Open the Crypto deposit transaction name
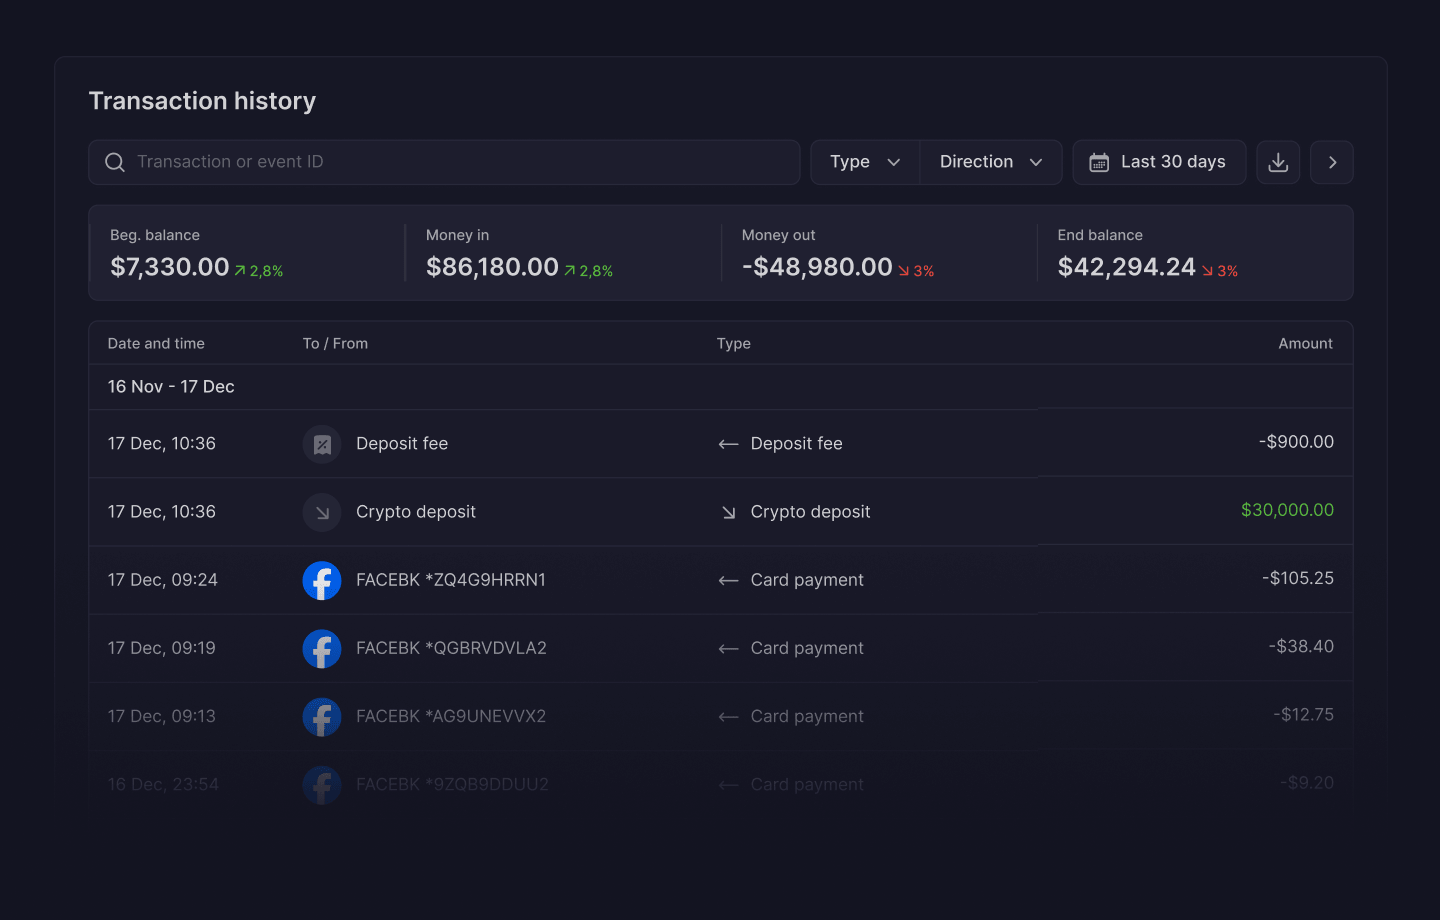This screenshot has height=920, width=1440. pyautogui.click(x=416, y=512)
